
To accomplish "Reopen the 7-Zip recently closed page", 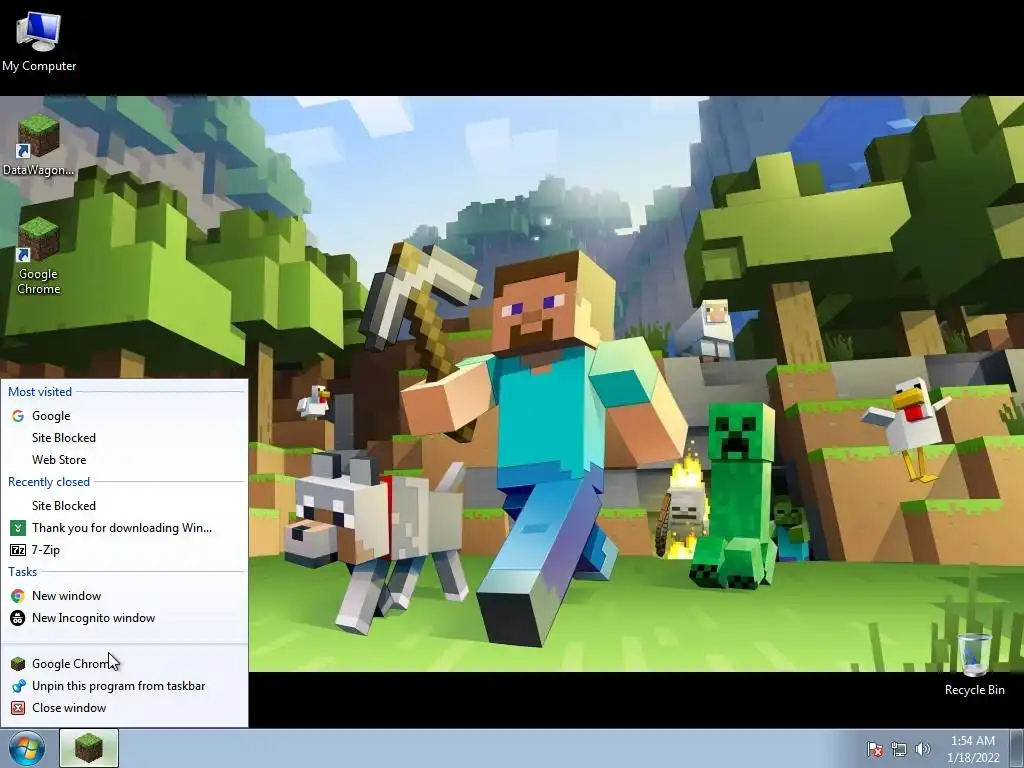I will coord(124,550).
